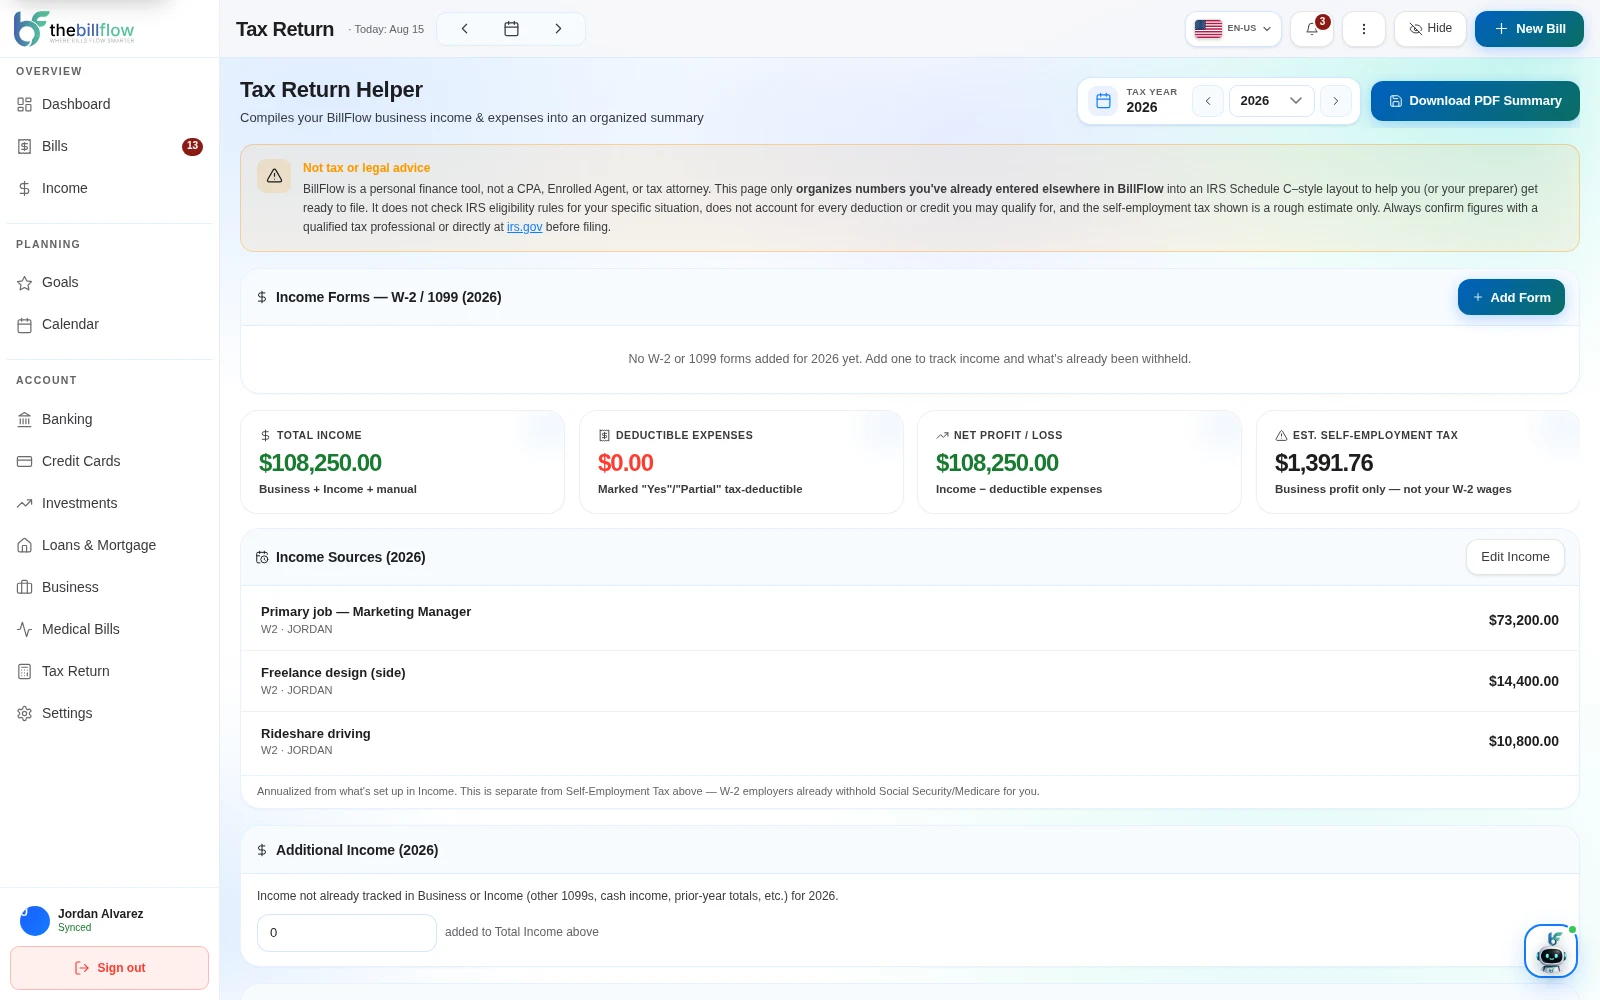This screenshot has height=1000, width=1600.
Task: Sign out of the account
Action: point(110,968)
